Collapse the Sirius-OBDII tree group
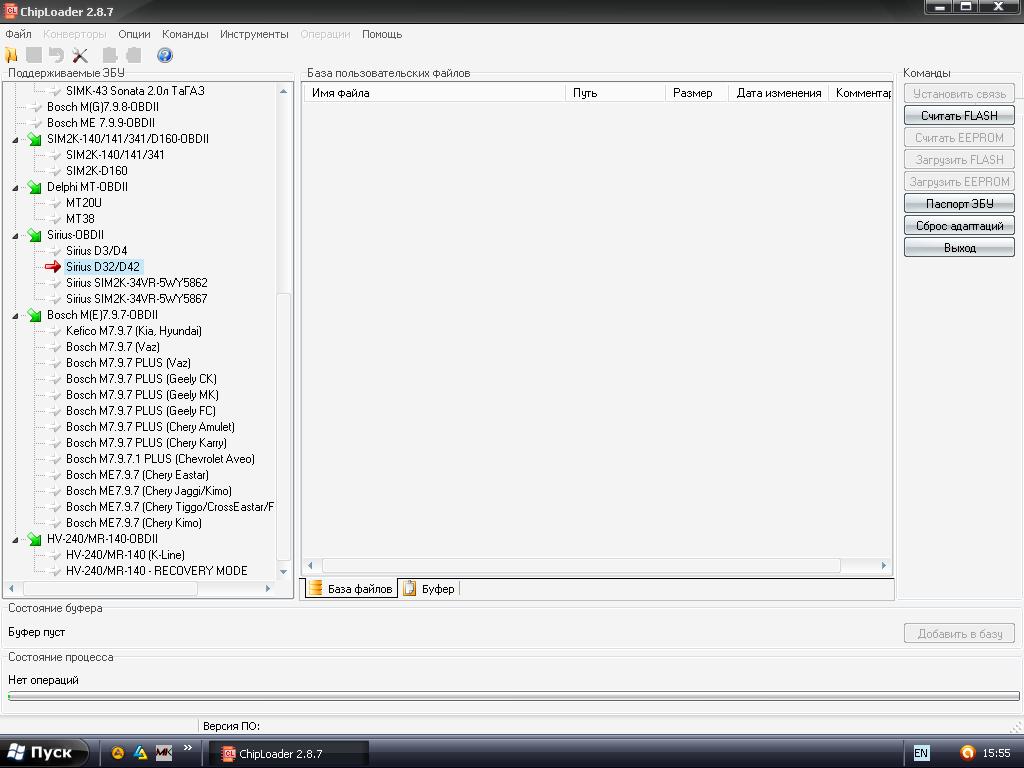This screenshot has width=1024, height=768. [15, 236]
